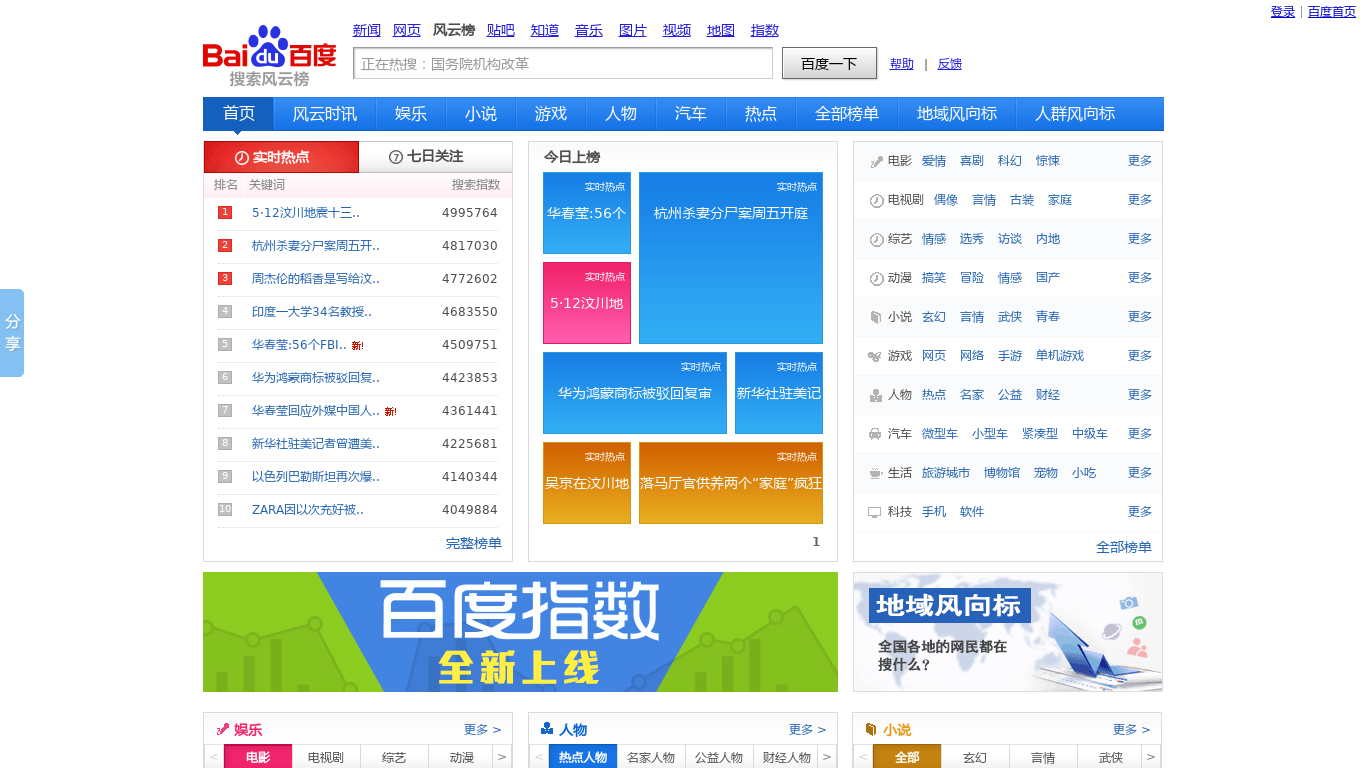This screenshot has height=768, width=1366.
Task: Click the film icon beside 电影 category
Action: (x=876, y=161)
